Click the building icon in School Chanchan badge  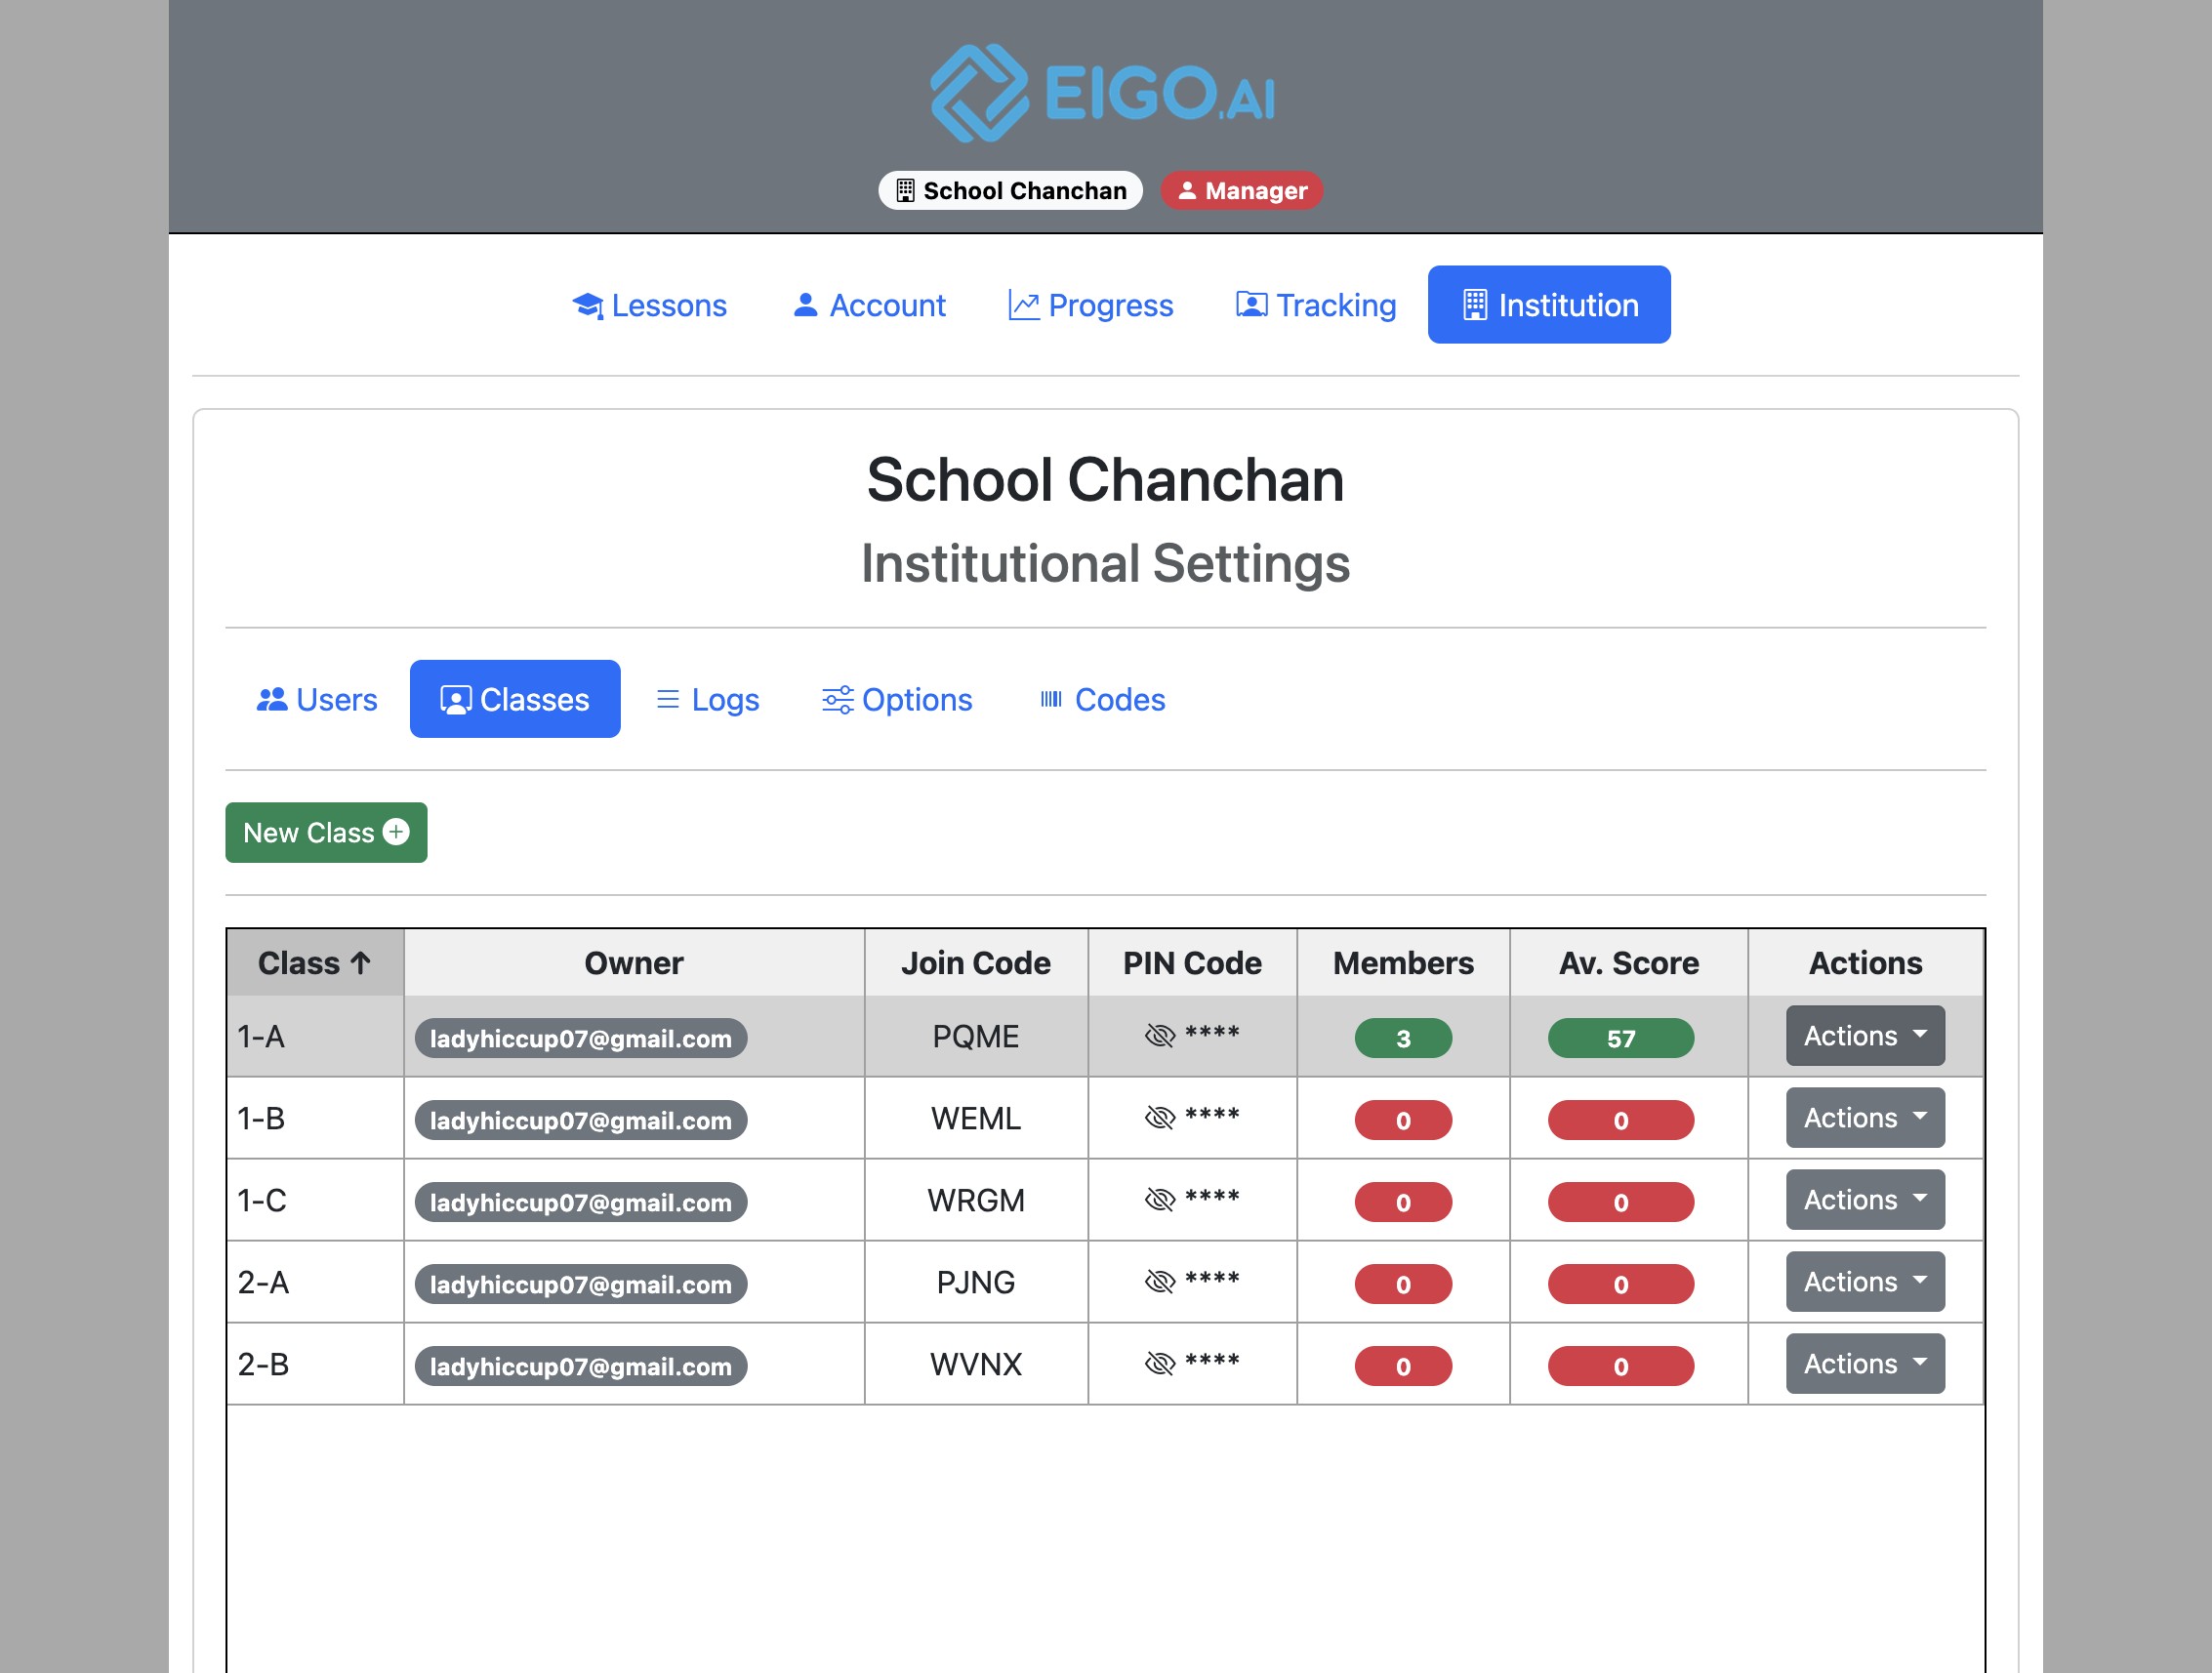pyautogui.click(x=905, y=190)
